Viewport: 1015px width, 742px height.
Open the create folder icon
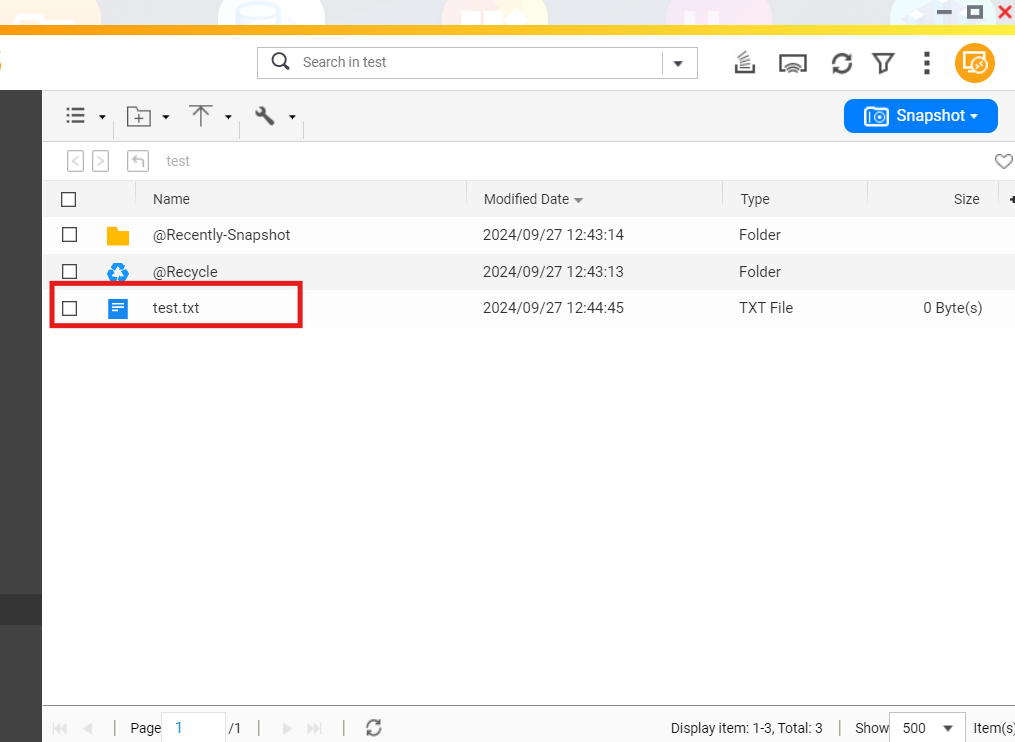[141, 116]
